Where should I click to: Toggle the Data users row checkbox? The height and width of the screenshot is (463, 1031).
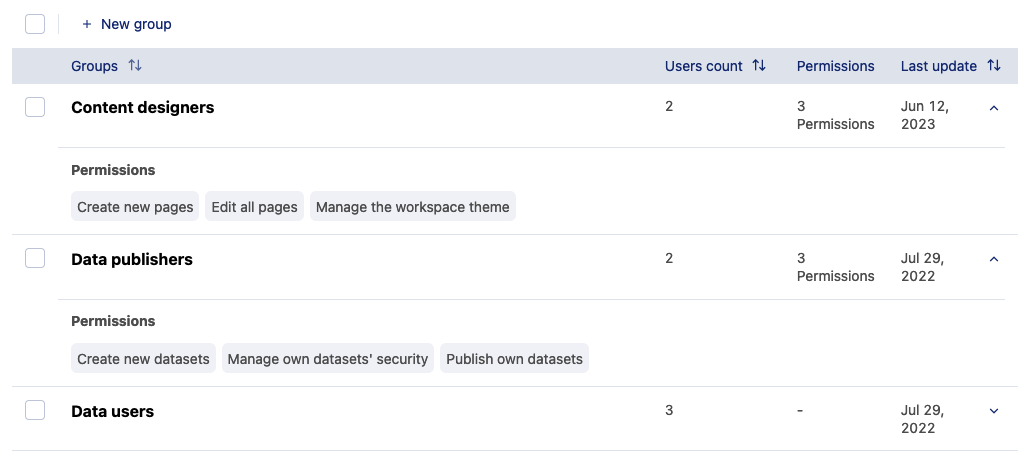click(x=35, y=410)
